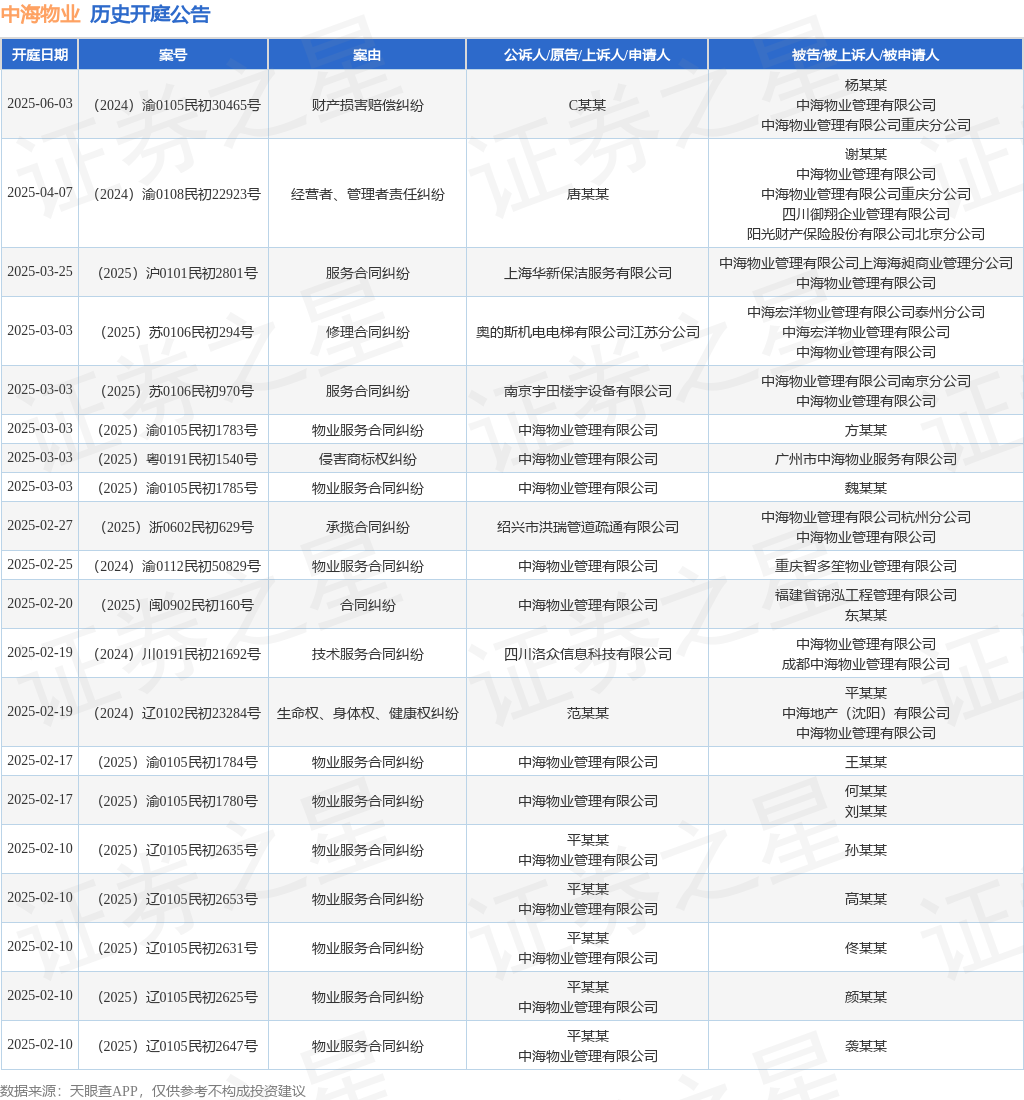Select case number (2024) 渝0105民初30465号

(x=177, y=105)
